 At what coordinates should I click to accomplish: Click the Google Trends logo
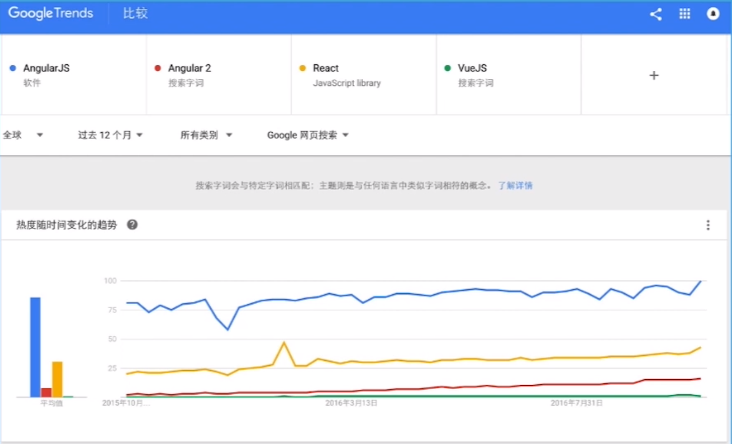(50, 13)
